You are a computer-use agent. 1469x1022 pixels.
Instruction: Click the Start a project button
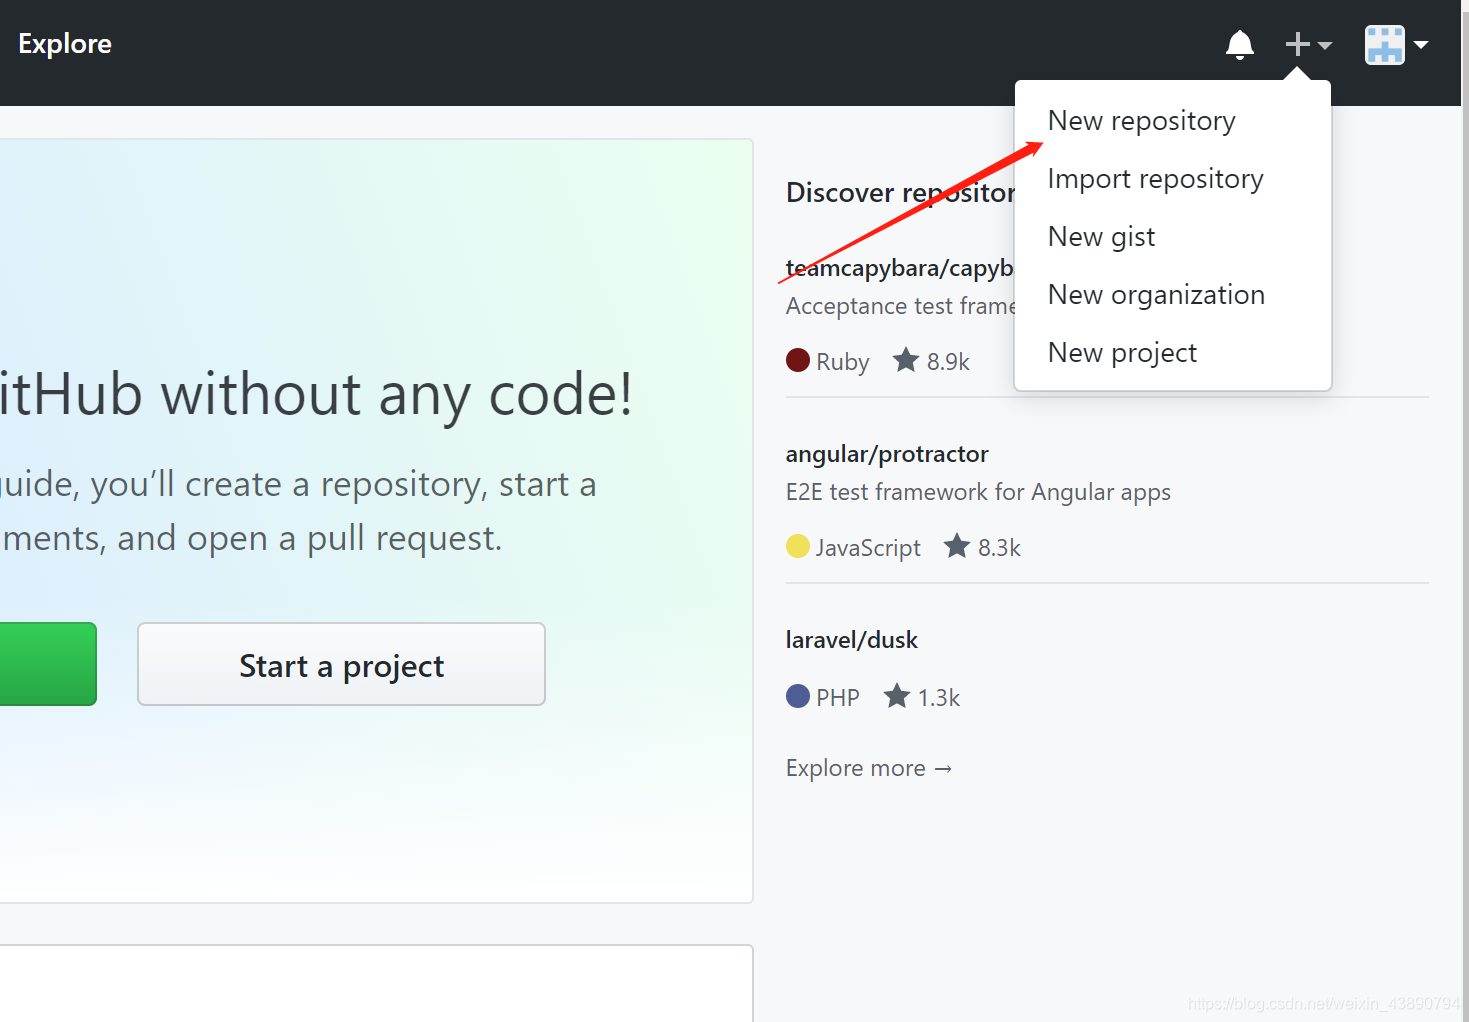[x=341, y=664]
